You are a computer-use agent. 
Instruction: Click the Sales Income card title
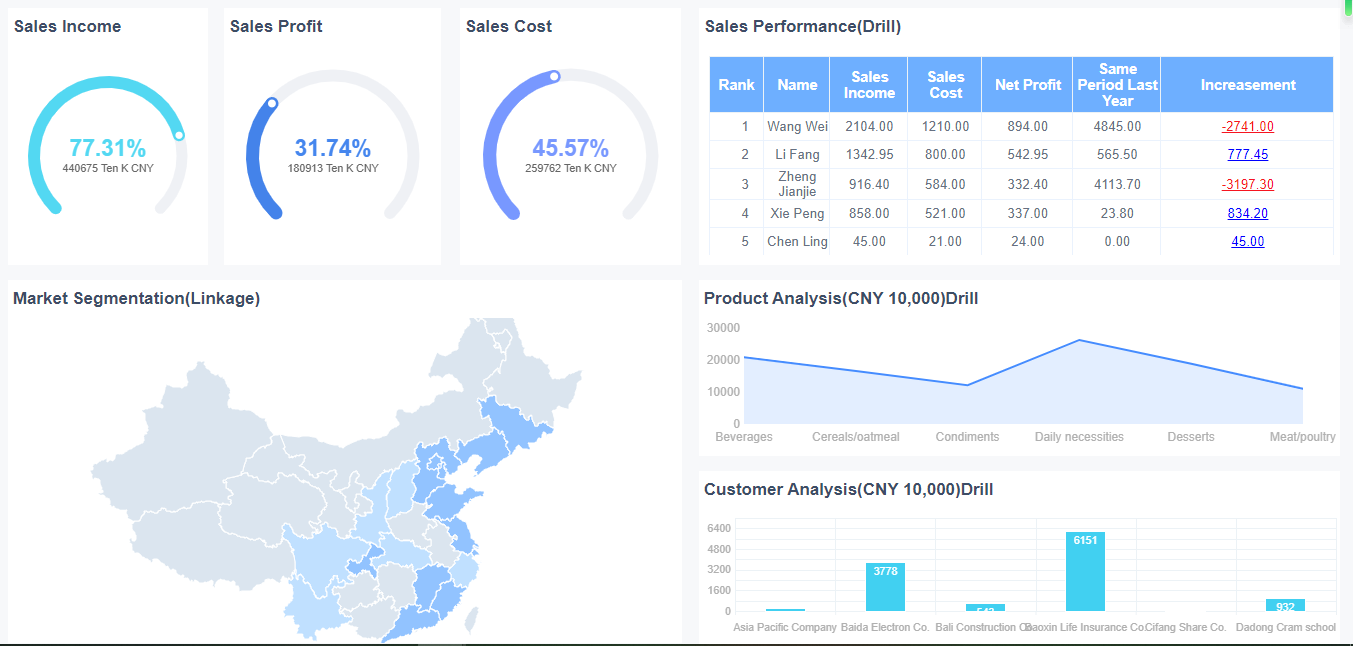tap(67, 27)
